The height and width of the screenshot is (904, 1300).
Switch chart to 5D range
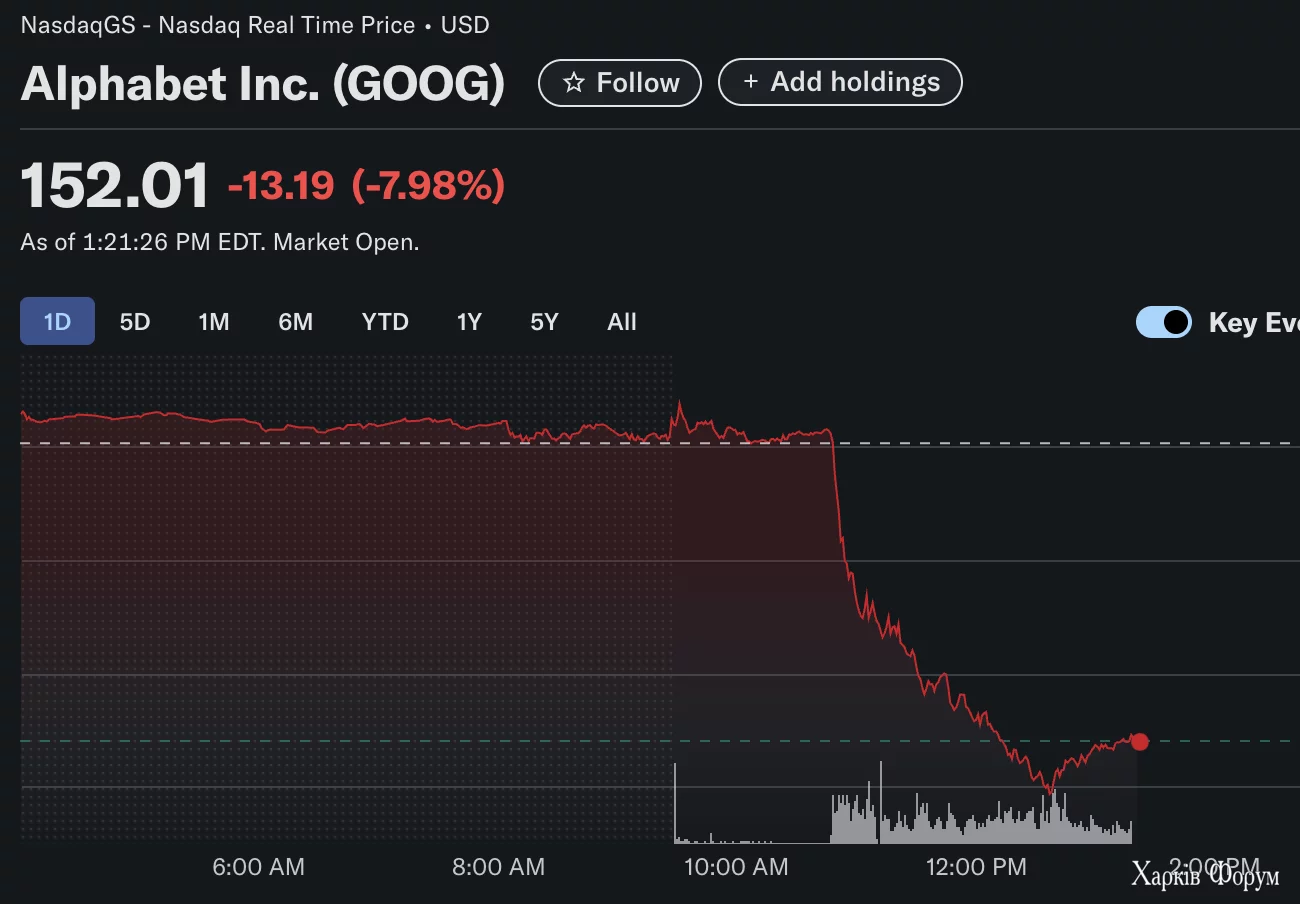tap(134, 322)
